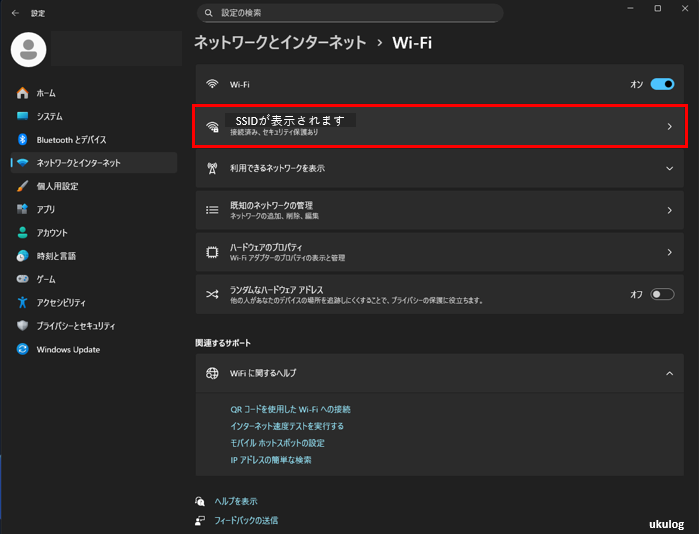Viewport: 699px width, 534px height.
Task: Click the Home icon in the sidebar
Action: coord(22,93)
